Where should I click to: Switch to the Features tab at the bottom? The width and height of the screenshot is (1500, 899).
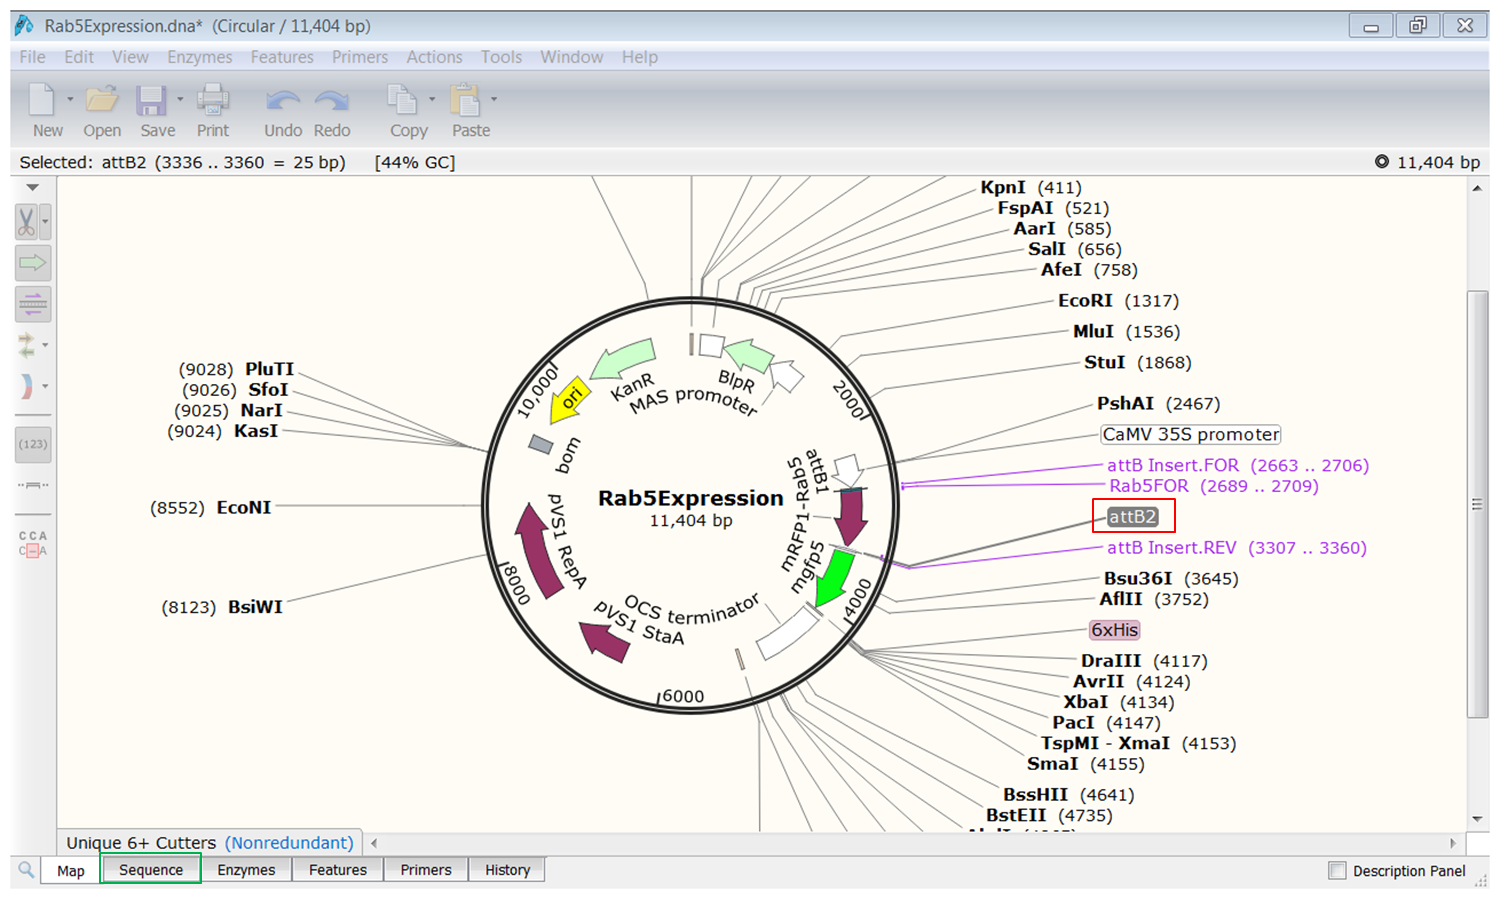338,870
